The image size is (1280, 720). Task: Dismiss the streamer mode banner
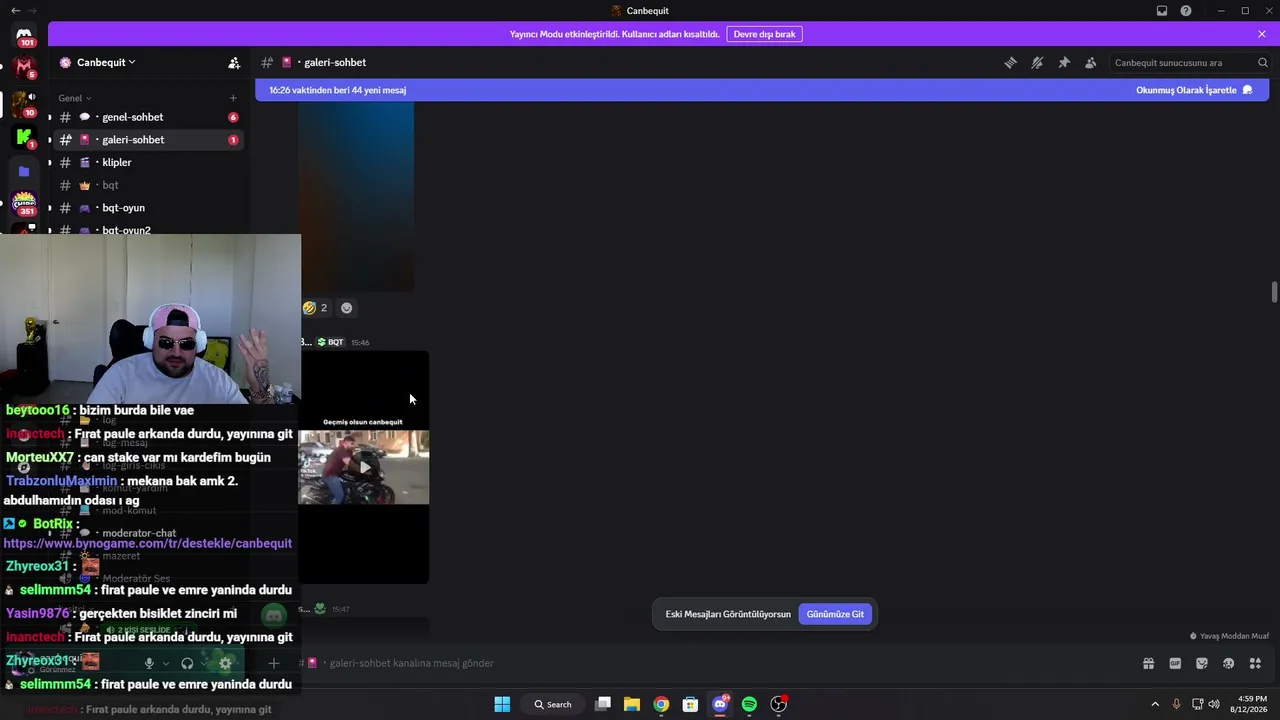1262,34
